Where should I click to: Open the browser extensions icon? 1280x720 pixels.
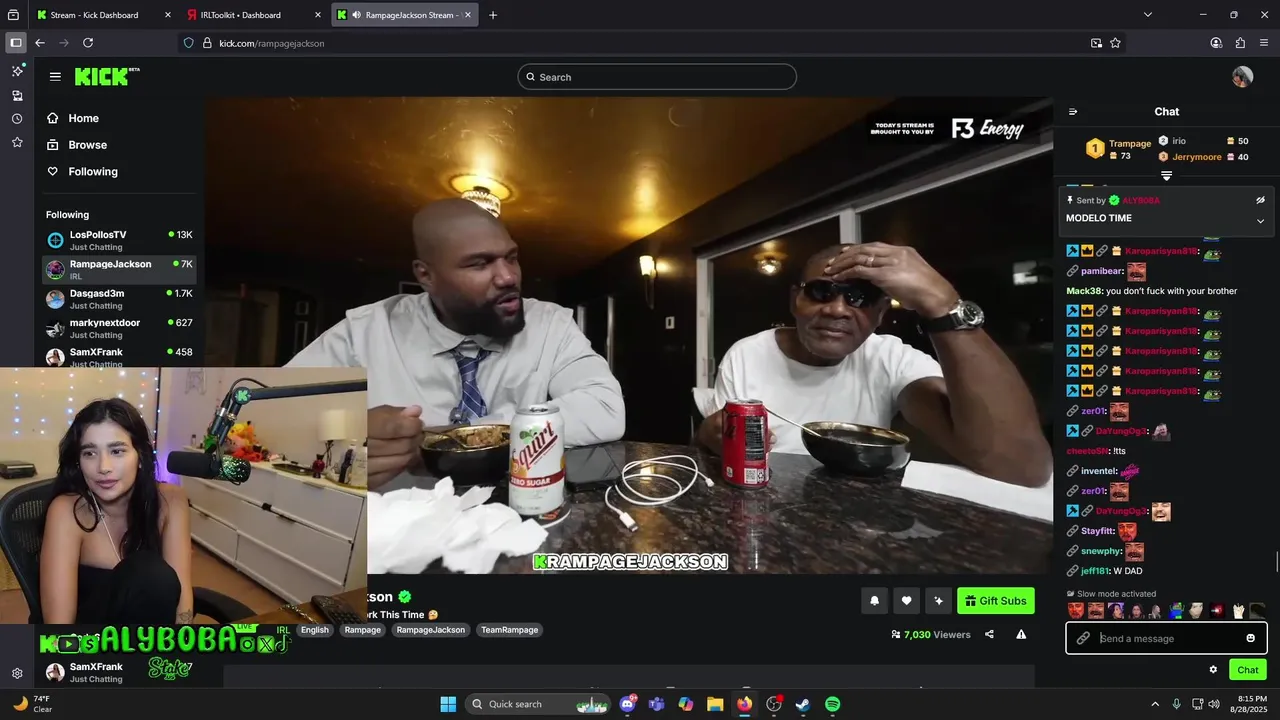pos(1240,43)
